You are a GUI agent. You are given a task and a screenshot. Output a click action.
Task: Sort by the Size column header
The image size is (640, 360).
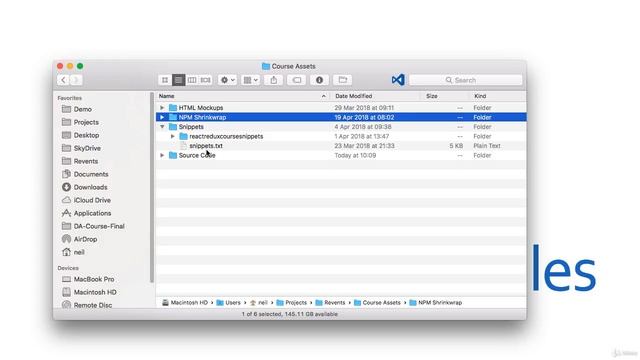point(444,96)
